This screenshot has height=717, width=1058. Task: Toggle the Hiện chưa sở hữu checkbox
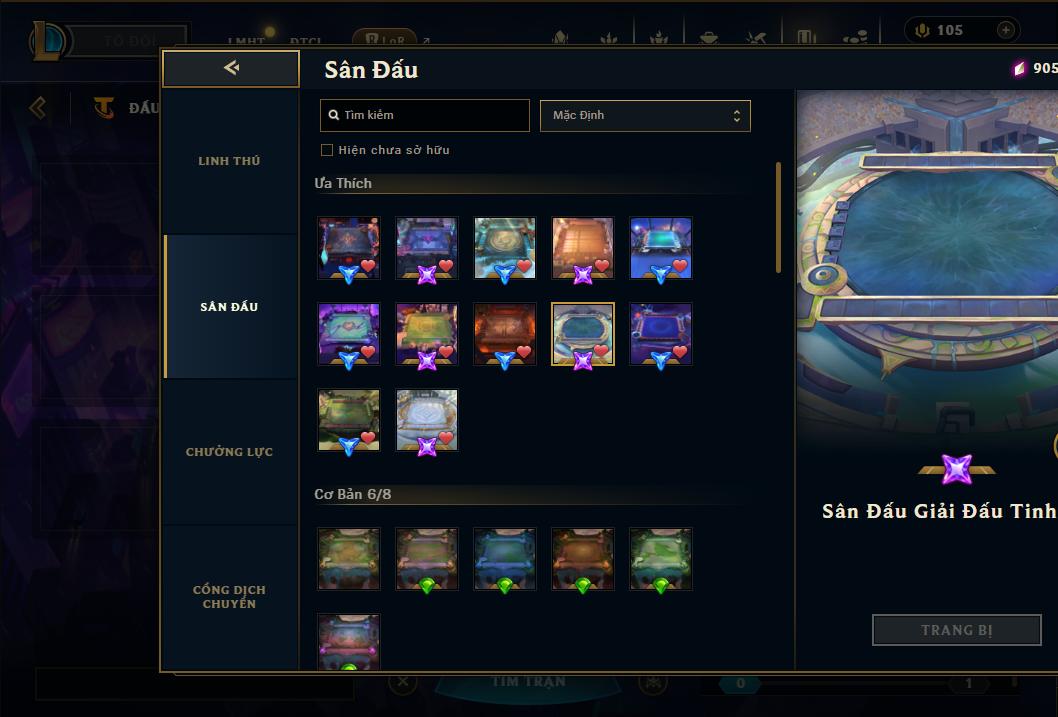tap(327, 150)
